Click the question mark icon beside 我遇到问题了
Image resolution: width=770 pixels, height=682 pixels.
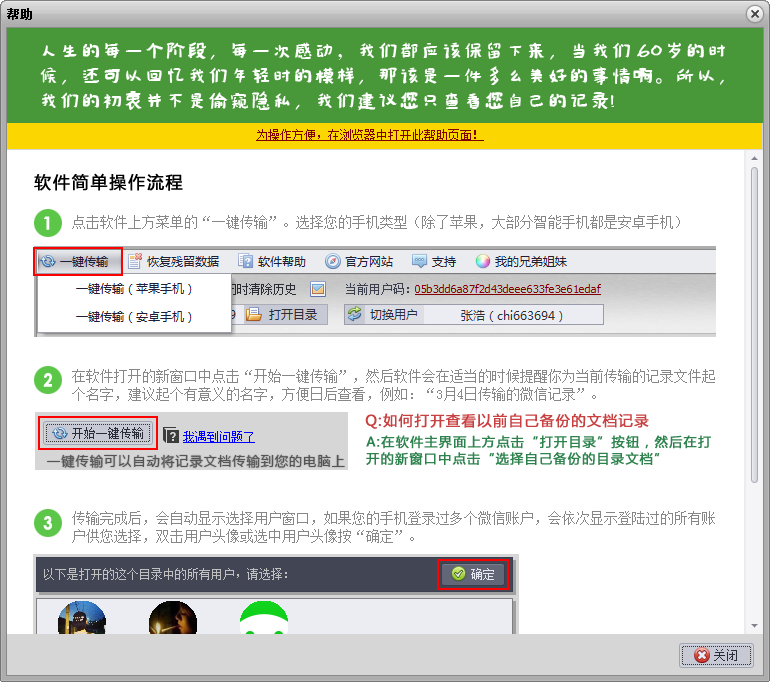pos(171,435)
